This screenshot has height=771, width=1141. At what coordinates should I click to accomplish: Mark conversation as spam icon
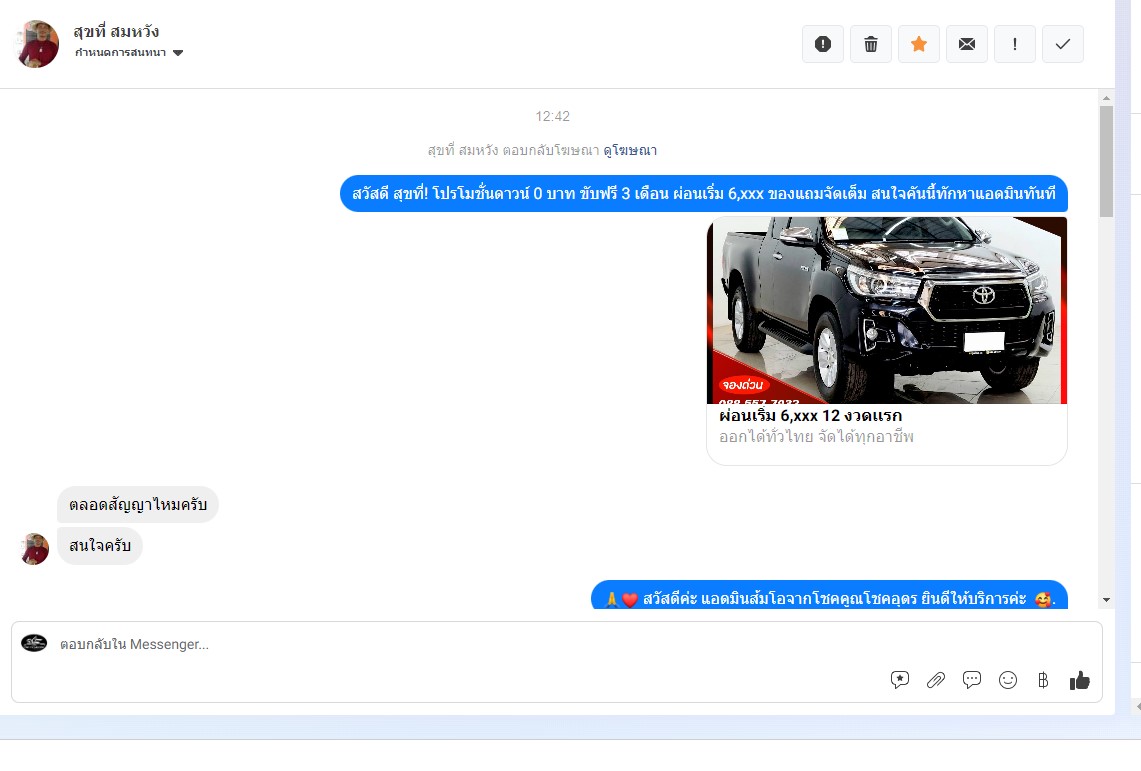[x=823, y=44]
